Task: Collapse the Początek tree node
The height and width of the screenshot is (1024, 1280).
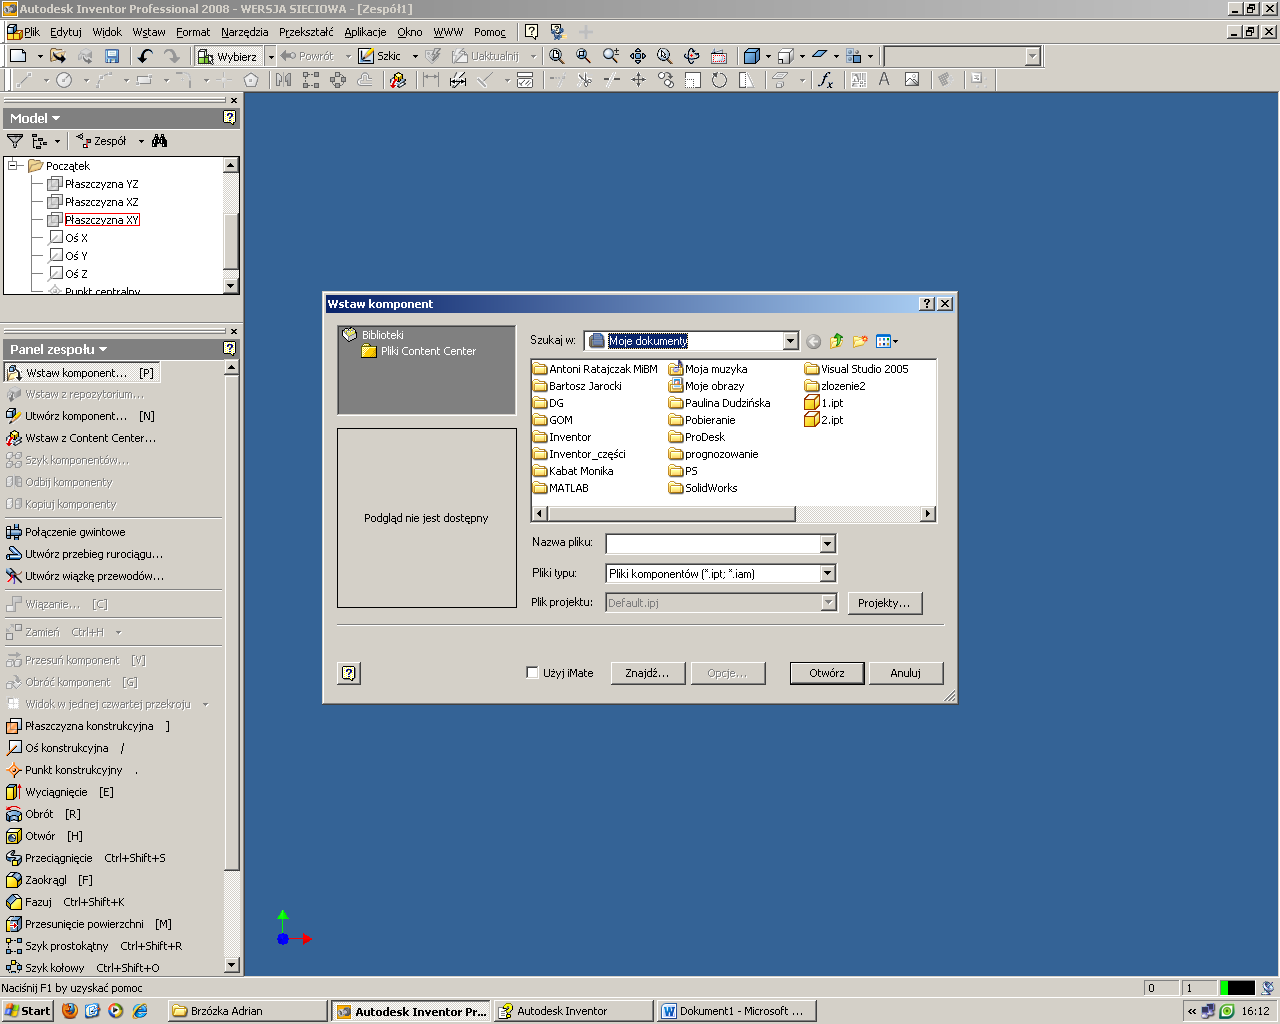Action: 14,166
